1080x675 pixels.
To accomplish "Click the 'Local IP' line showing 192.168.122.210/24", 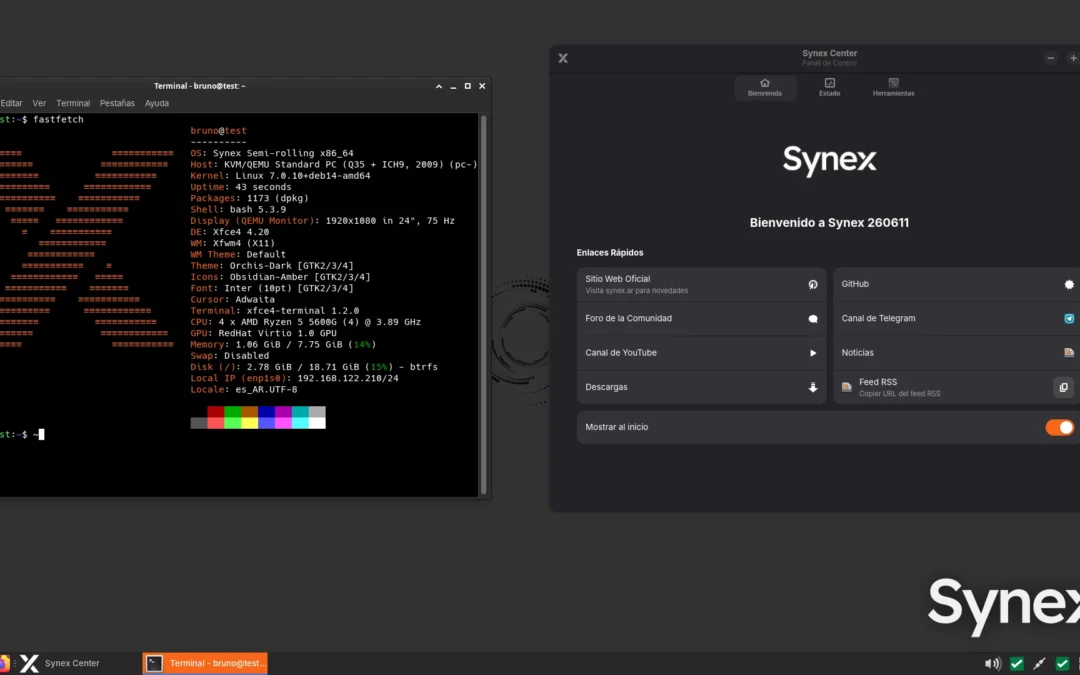I will [x=294, y=378].
